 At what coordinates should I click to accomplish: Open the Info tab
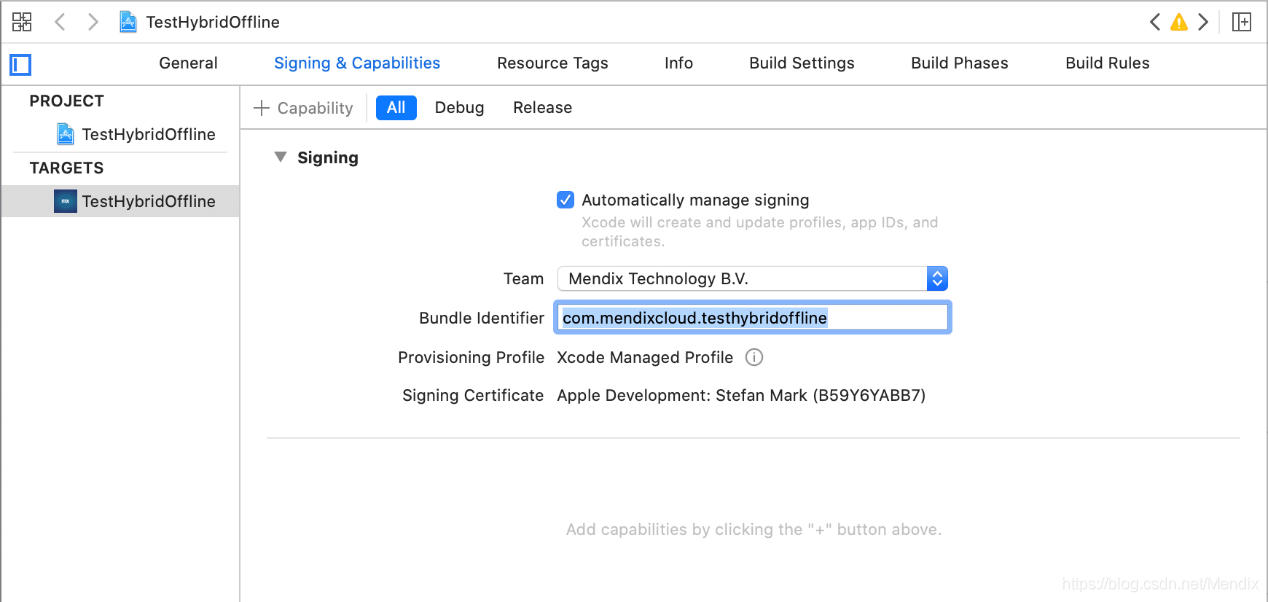[x=679, y=63]
